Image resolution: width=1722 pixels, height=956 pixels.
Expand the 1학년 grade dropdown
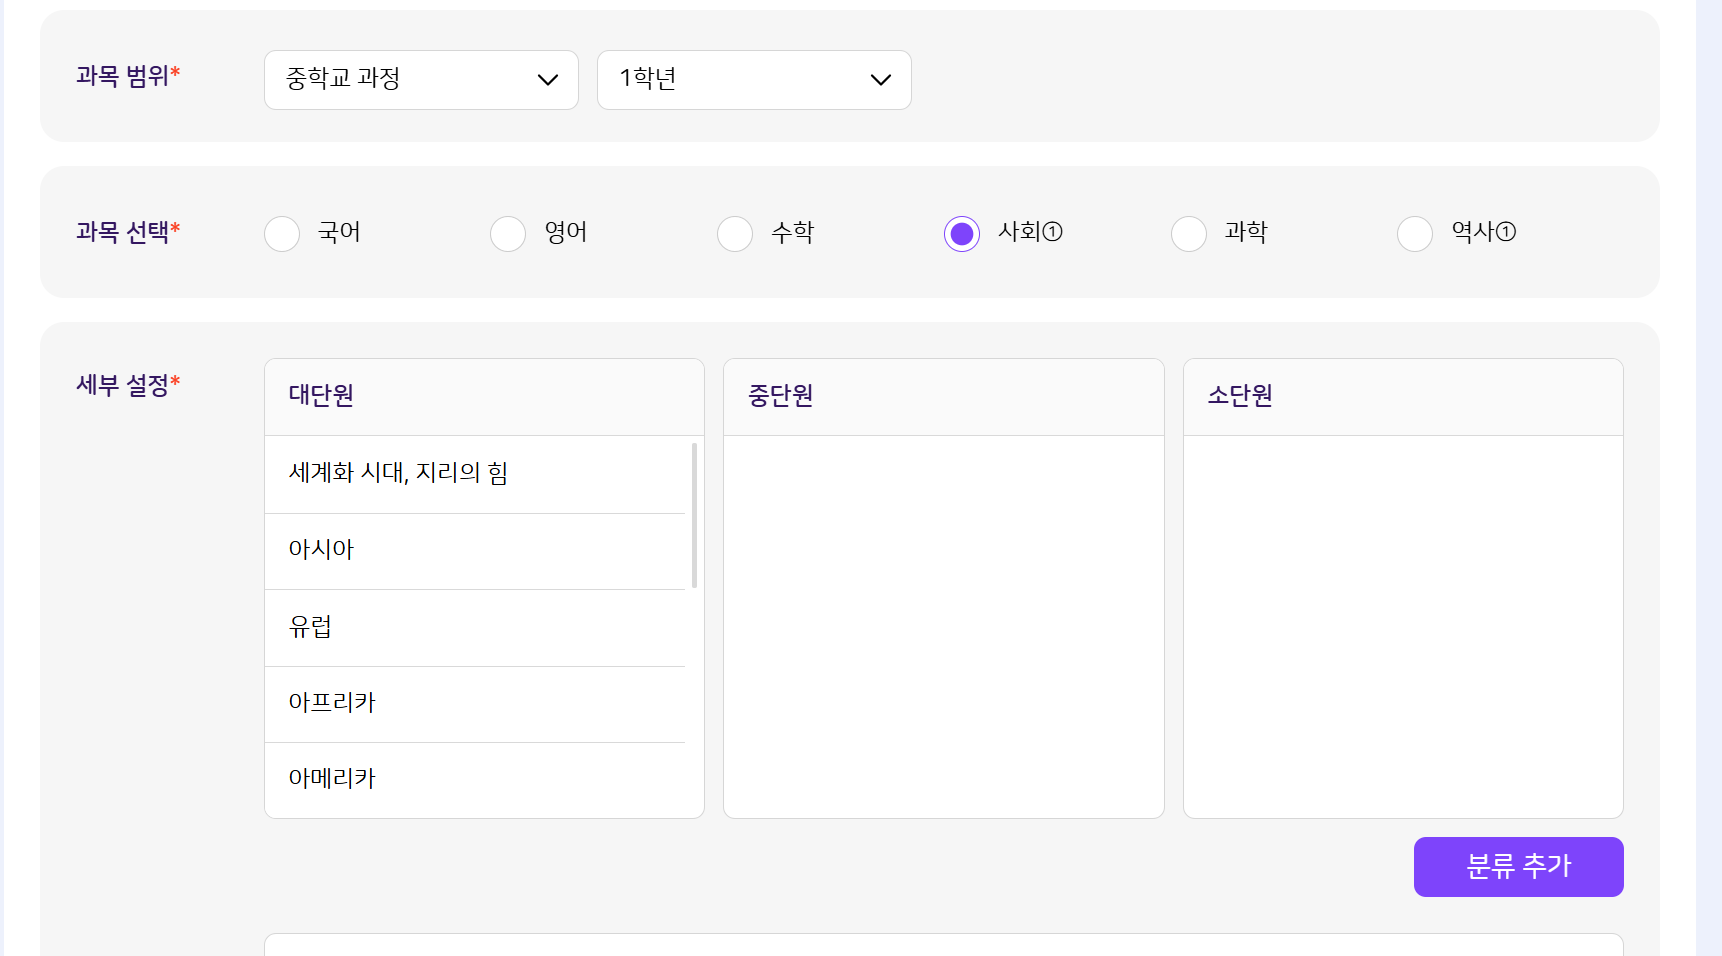pos(753,80)
